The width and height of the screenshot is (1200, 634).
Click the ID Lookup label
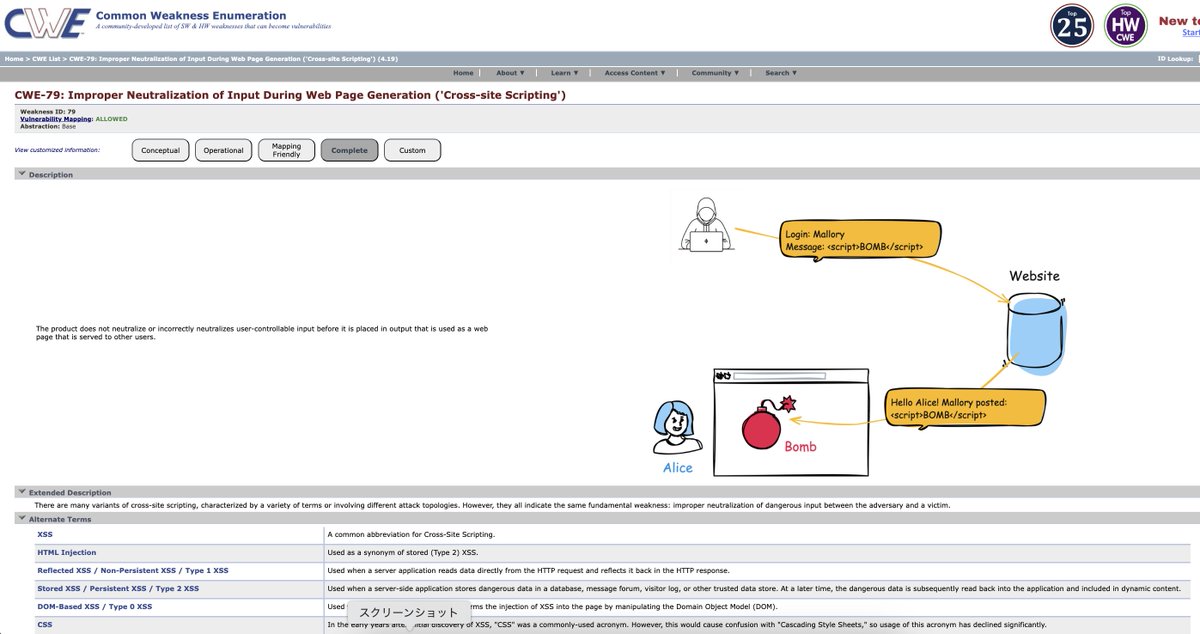1176,59
